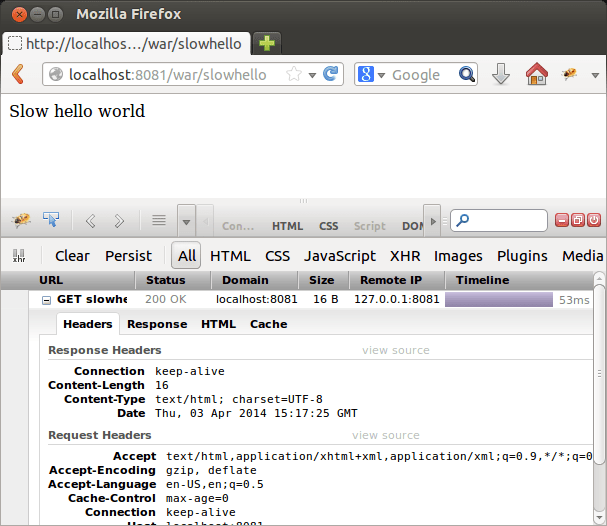Image resolution: width=607 pixels, height=526 pixels.
Task: Activate the element inspector tool
Action: point(51,220)
